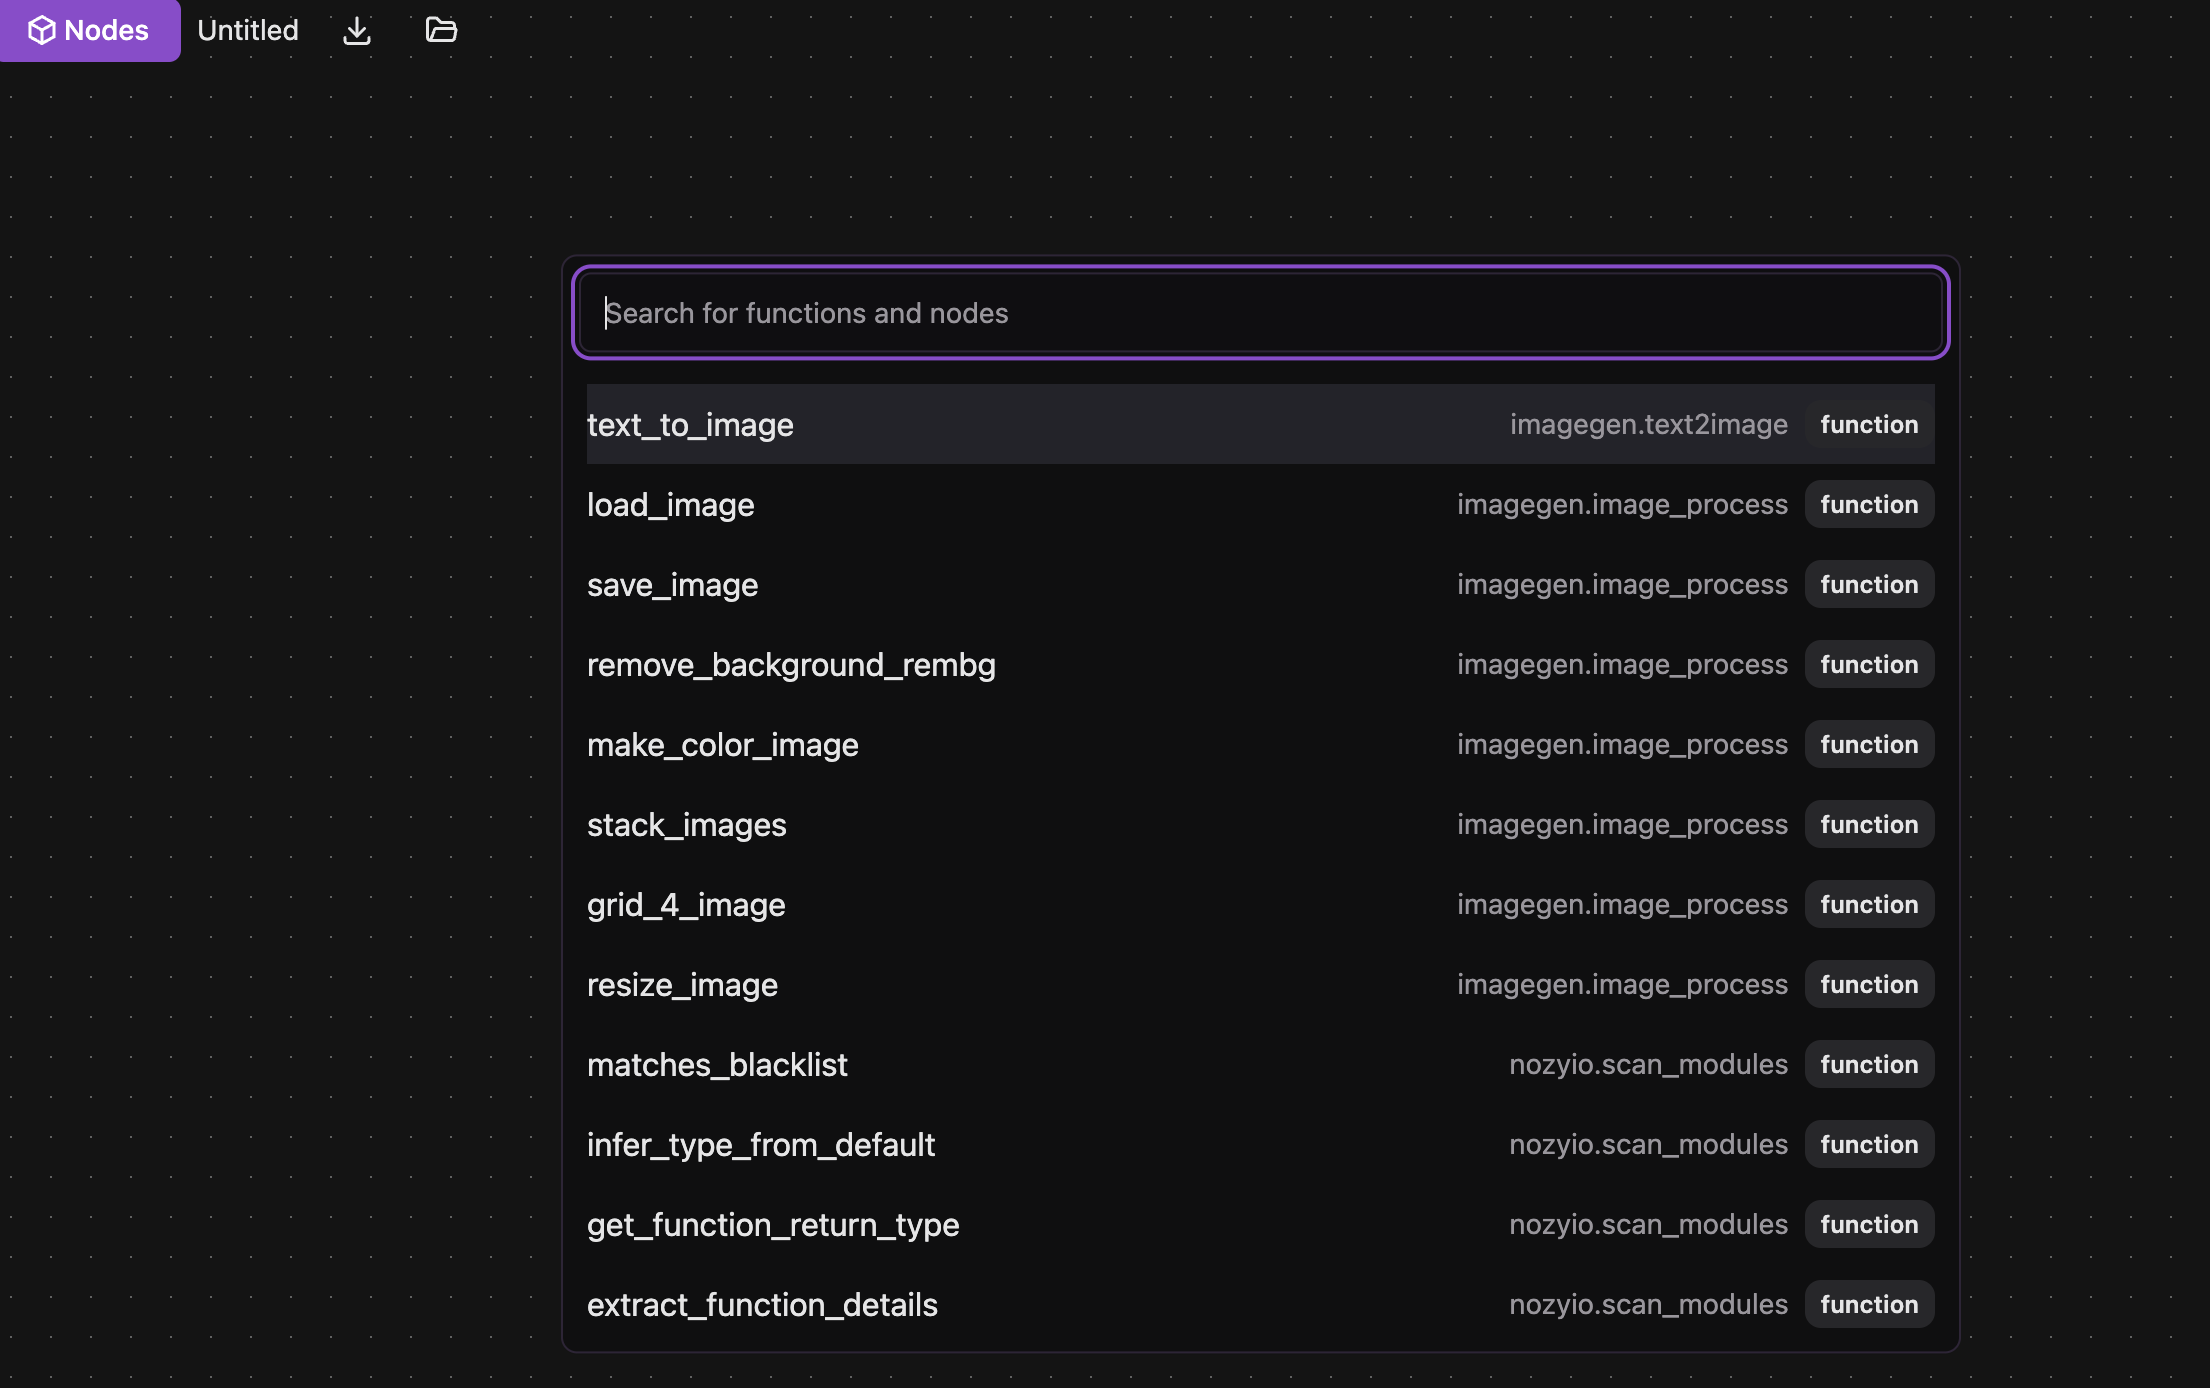Image resolution: width=2210 pixels, height=1388 pixels.
Task: Open the folder icon in top bar
Action: coord(441,30)
